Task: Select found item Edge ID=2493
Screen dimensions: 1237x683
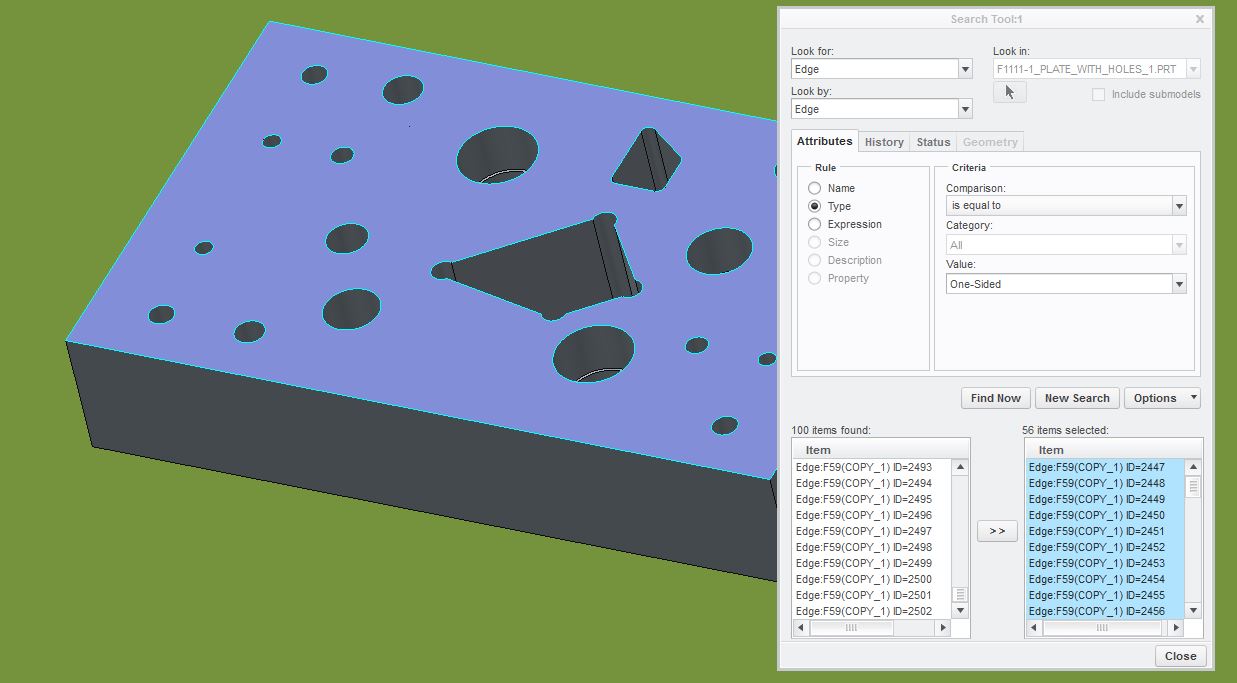Action: [872, 467]
